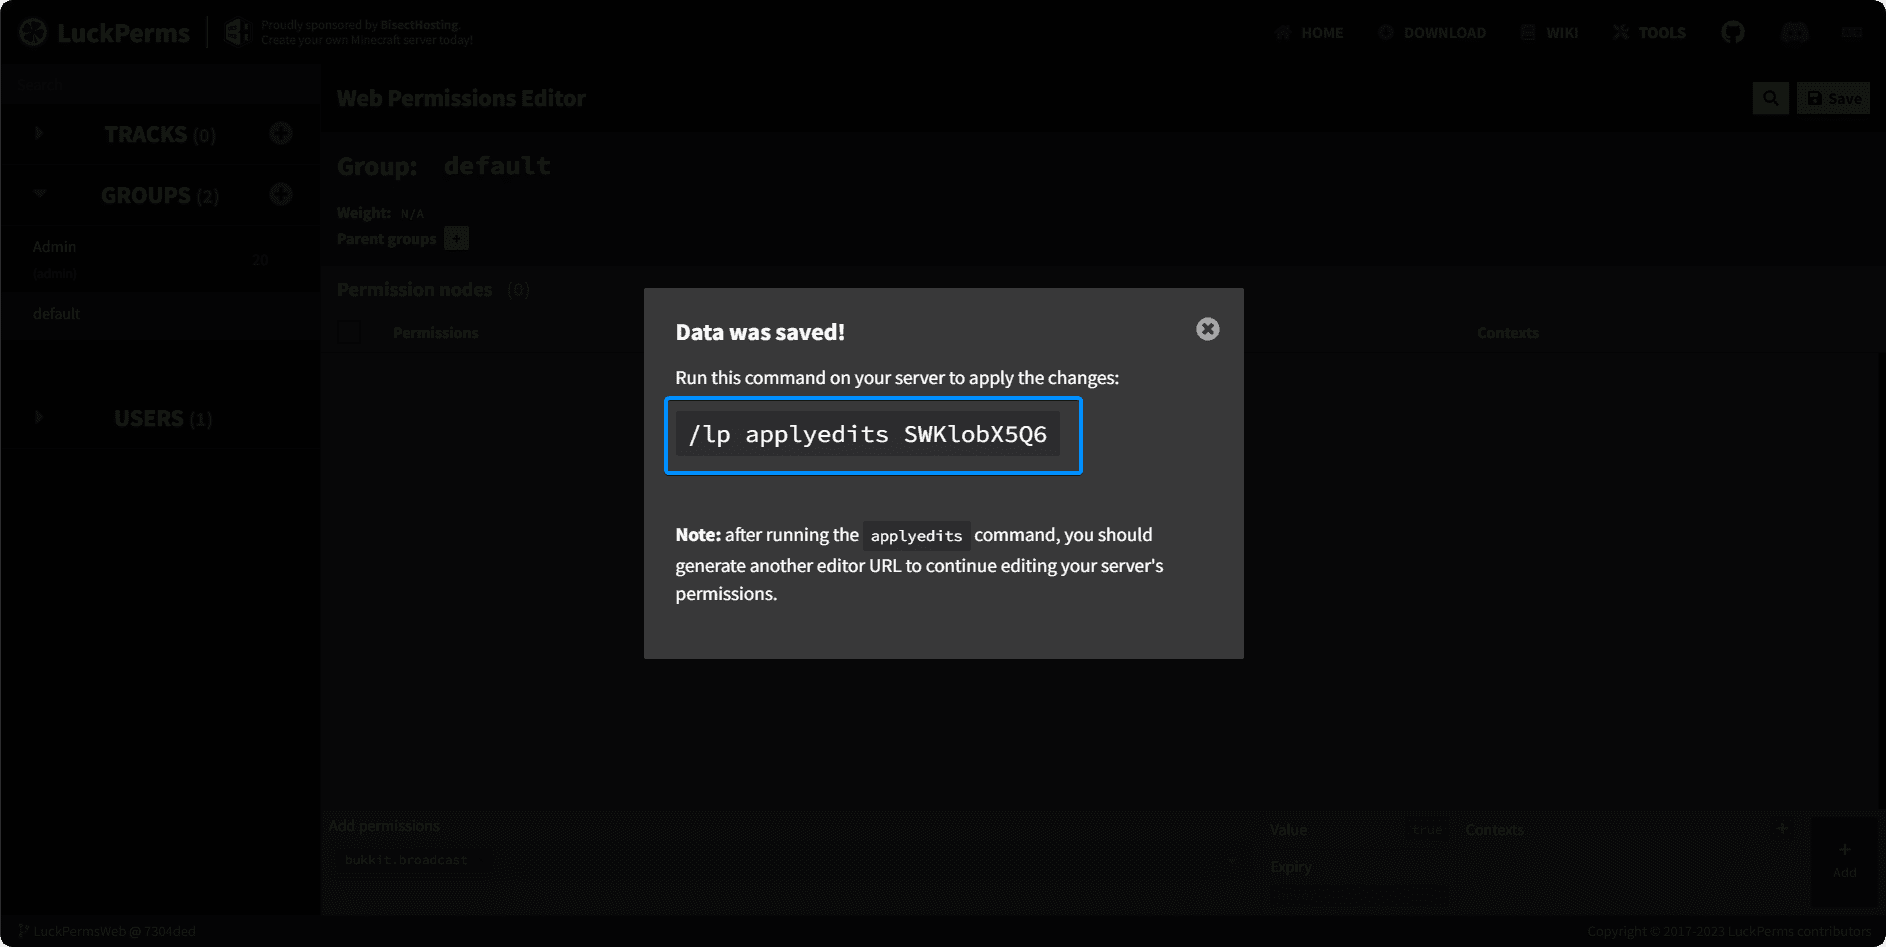Open the TOOLS menu item
This screenshot has width=1886, height=947.
1649,33
